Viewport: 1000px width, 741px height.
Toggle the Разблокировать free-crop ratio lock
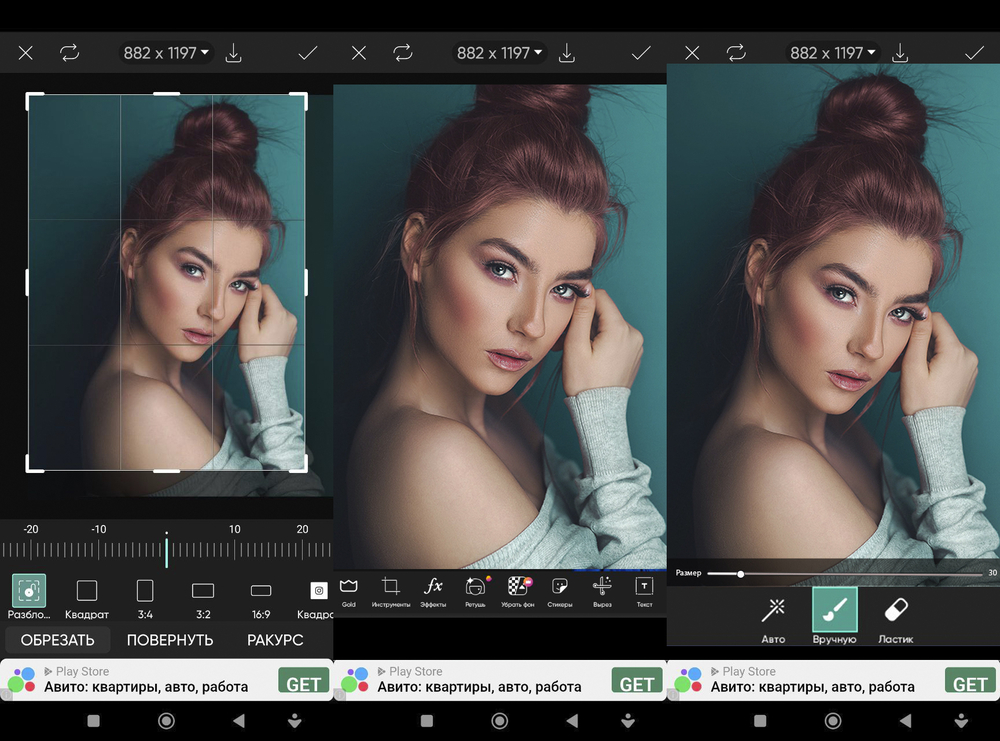[x=29, y=594]
